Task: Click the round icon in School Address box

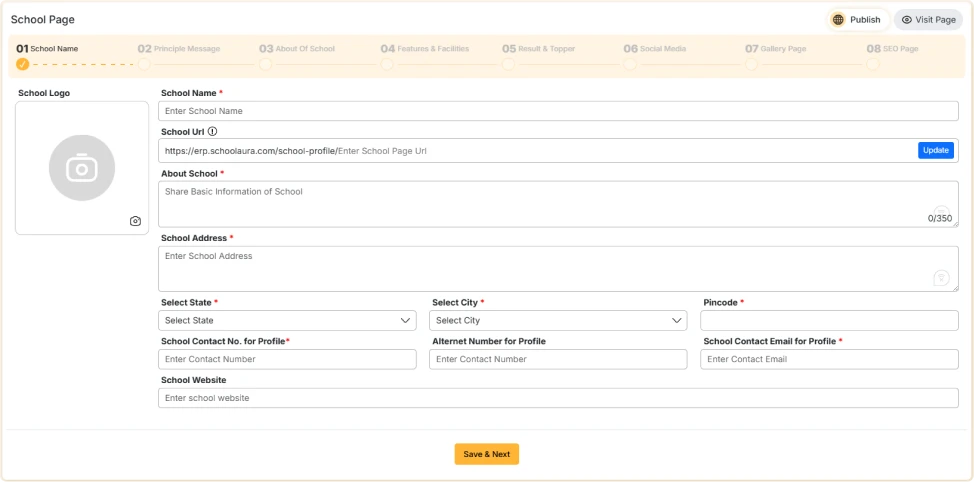Action: pyautogui.click(x=940, y=278)
